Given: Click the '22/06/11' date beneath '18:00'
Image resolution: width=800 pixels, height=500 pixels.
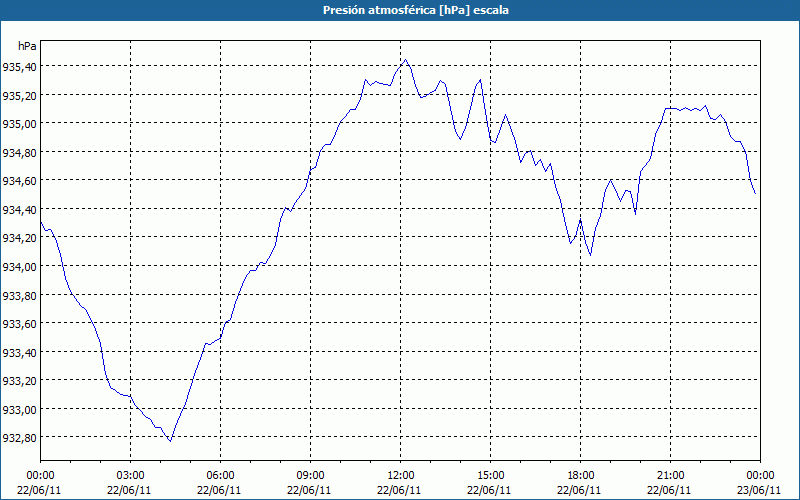Looking at the screenshot, I should pos(579,490).
